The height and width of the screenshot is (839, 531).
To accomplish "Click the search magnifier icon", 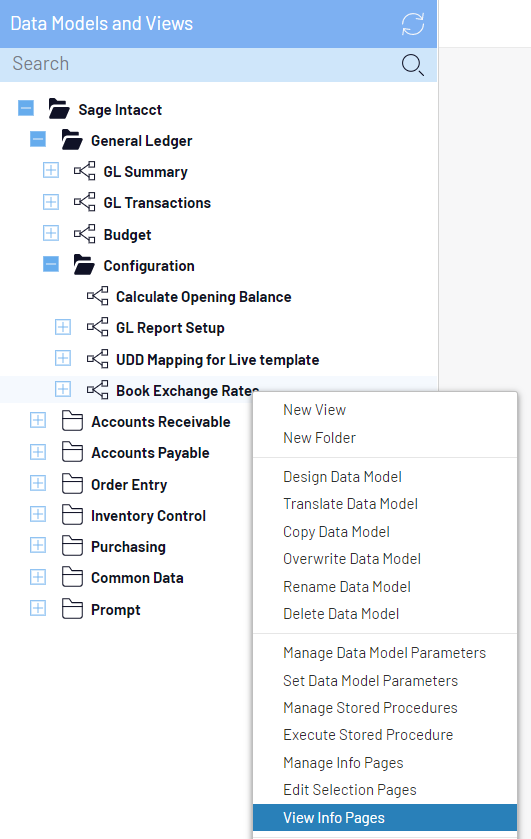I will click(413, 65).
